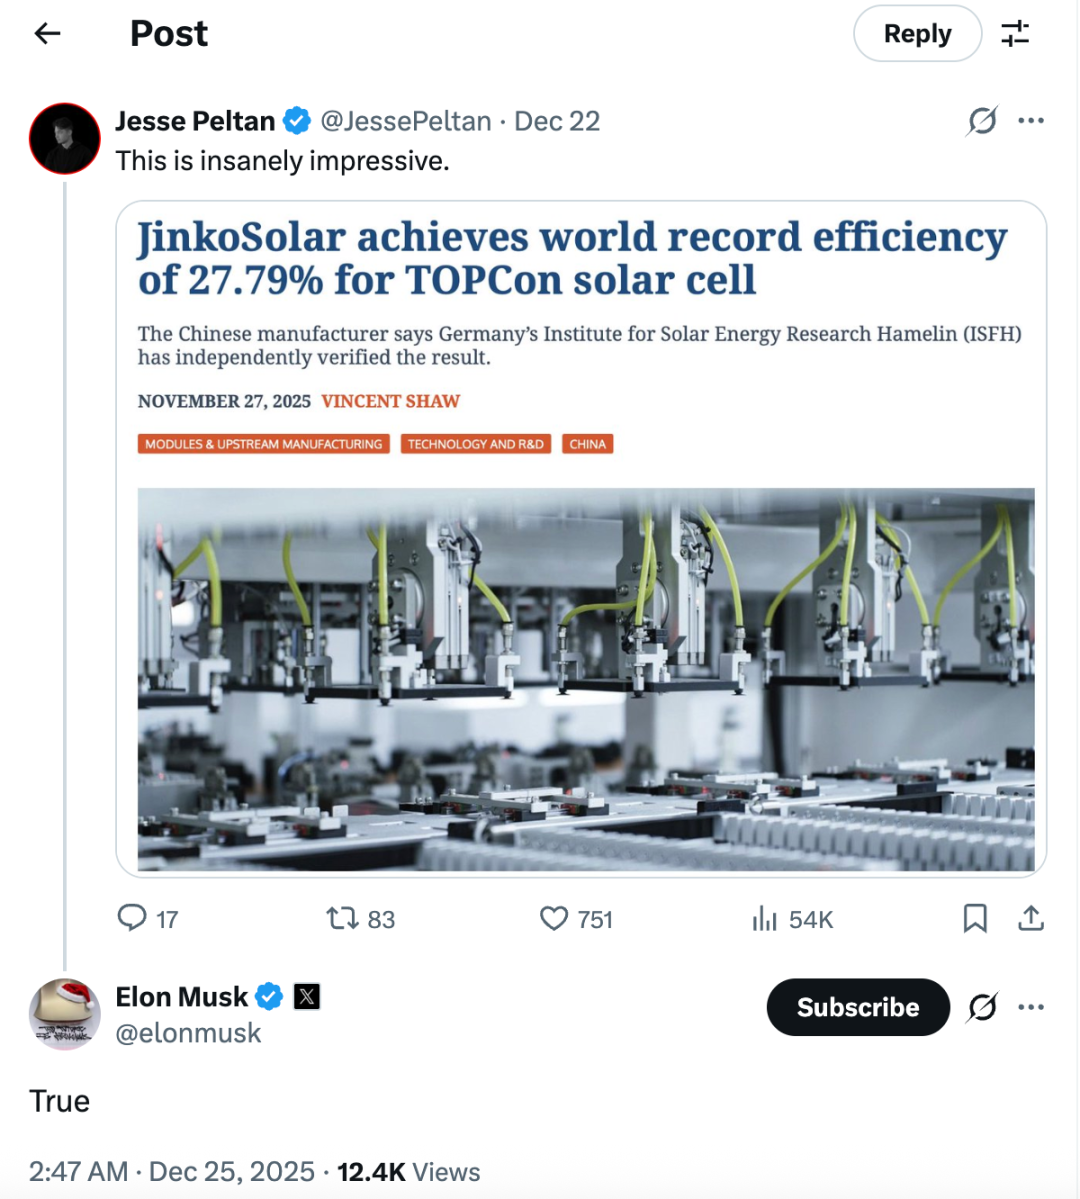The image size is (1080, 1199).
Task: Subscribe to Elon Musk
Action: 857,1007
